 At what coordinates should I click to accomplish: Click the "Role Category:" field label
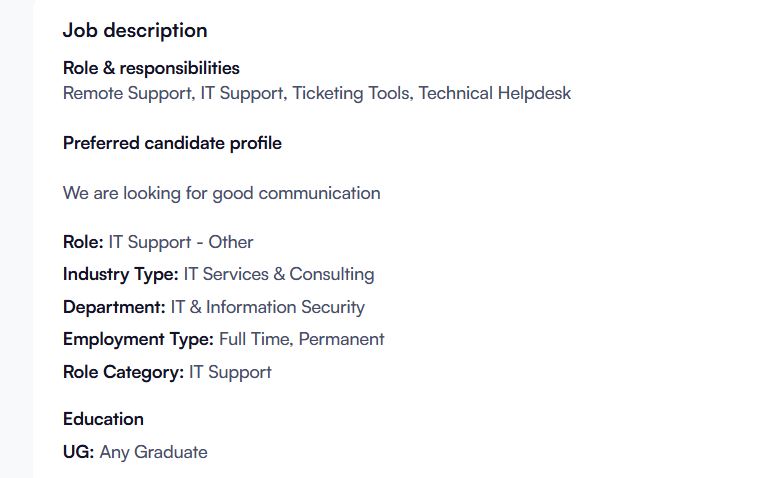(123, 372)
